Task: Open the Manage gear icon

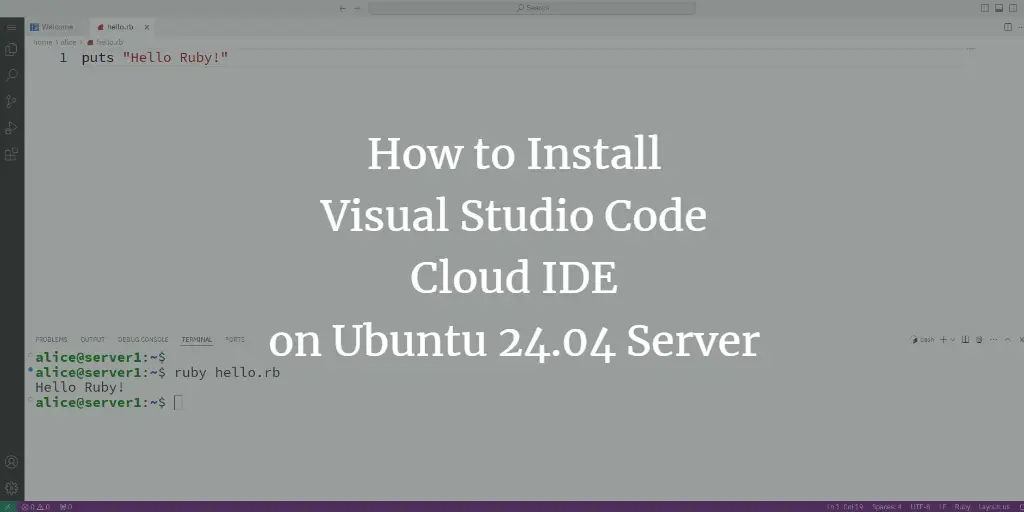Action: (11, 488)
